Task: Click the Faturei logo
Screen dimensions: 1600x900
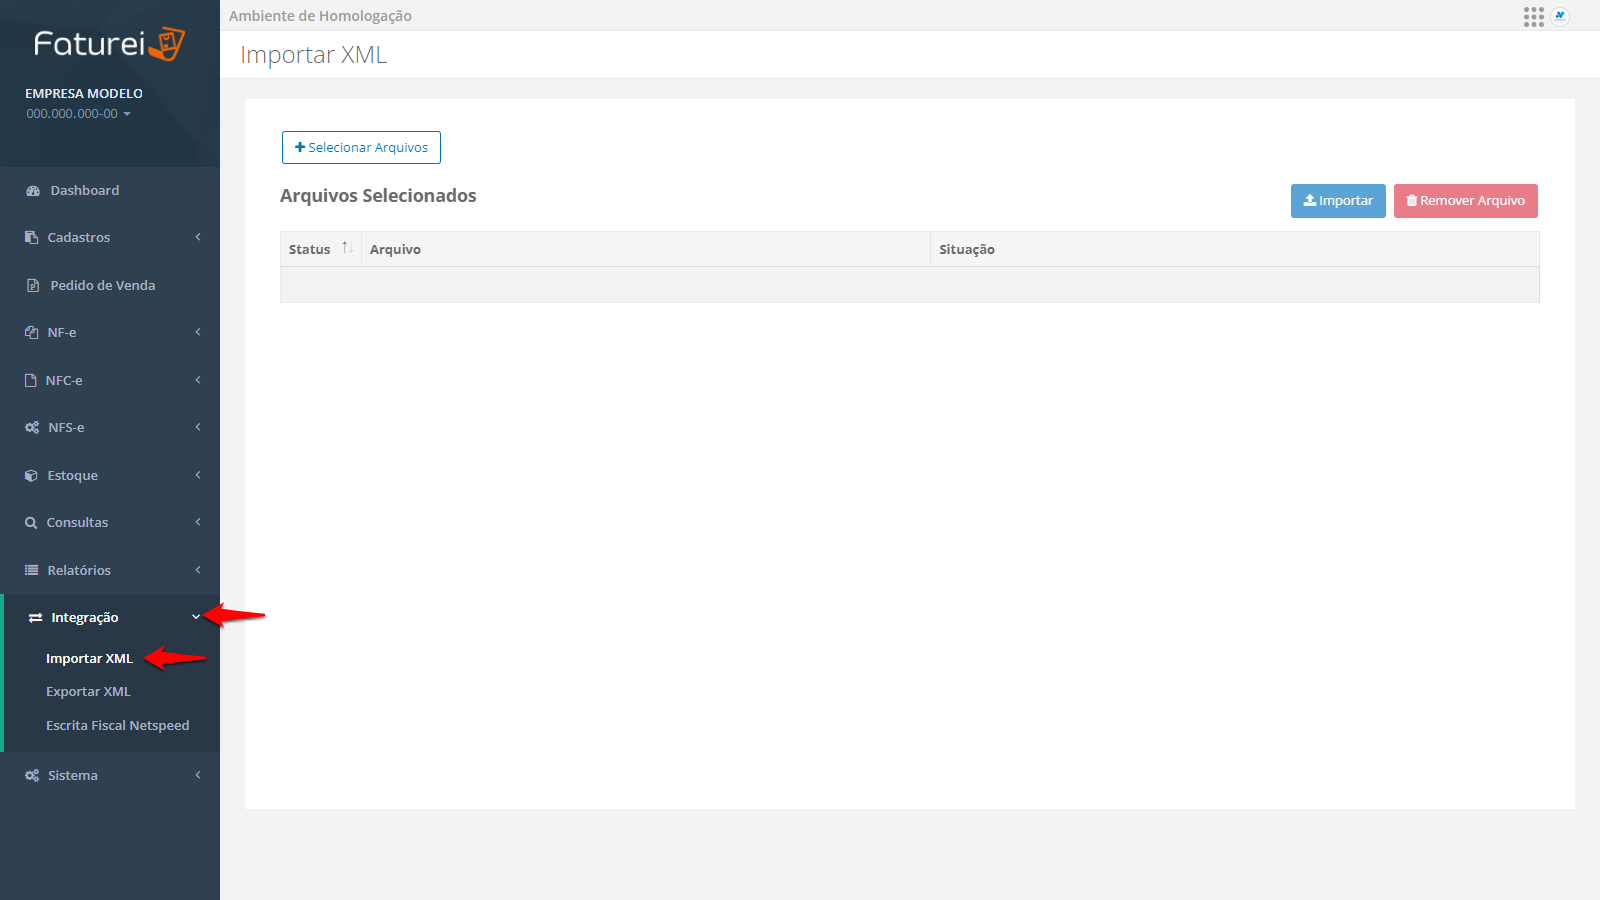Action: [109, 44]
